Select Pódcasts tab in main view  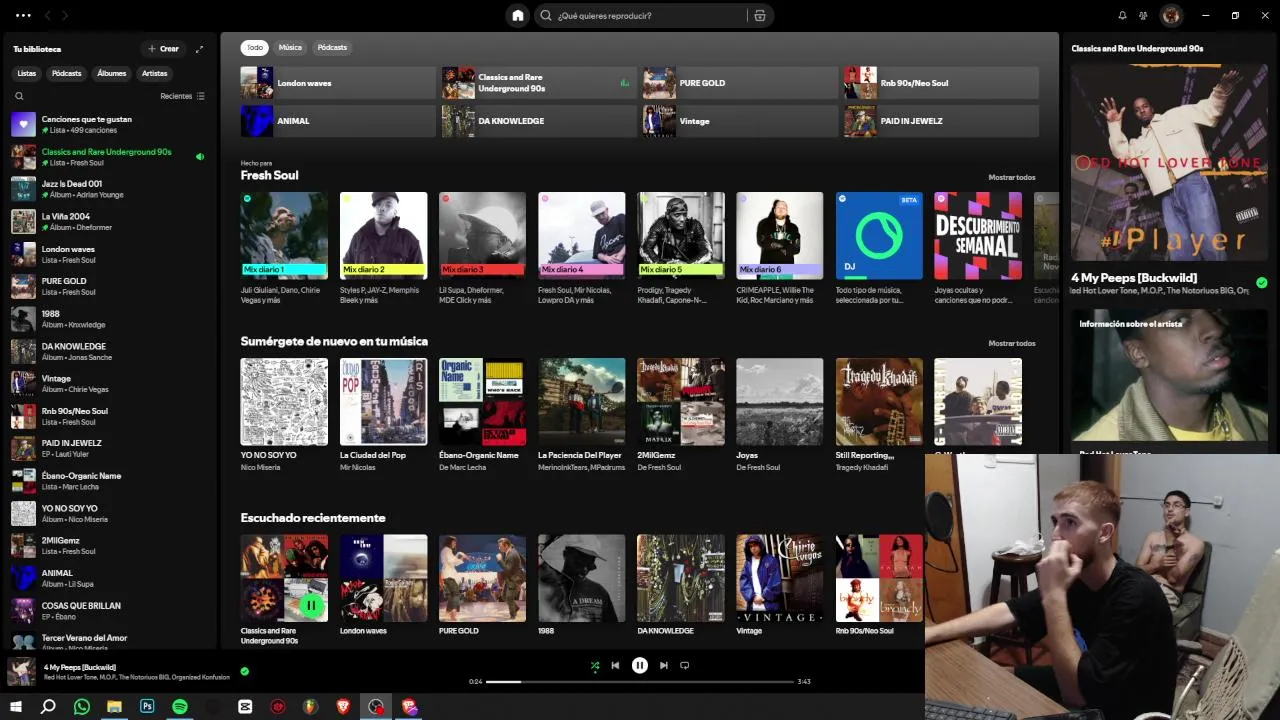(332, 47)
